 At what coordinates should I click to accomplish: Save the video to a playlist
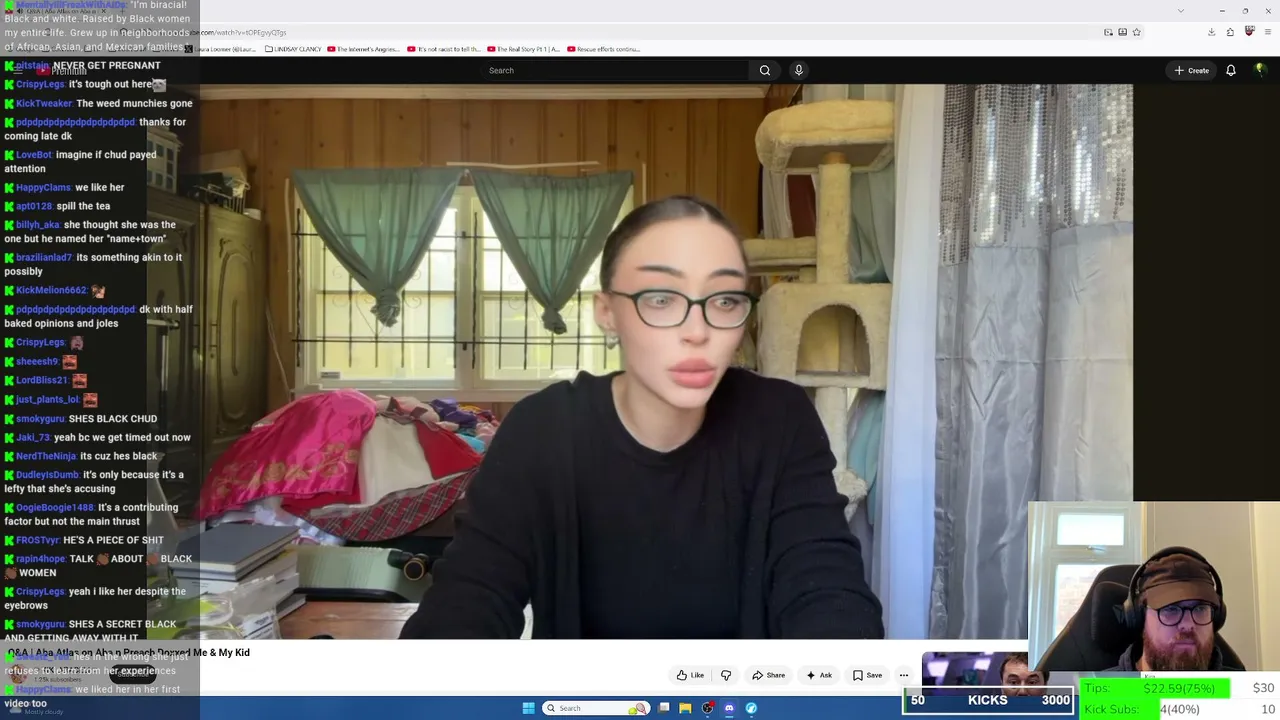tap(867, 675)
